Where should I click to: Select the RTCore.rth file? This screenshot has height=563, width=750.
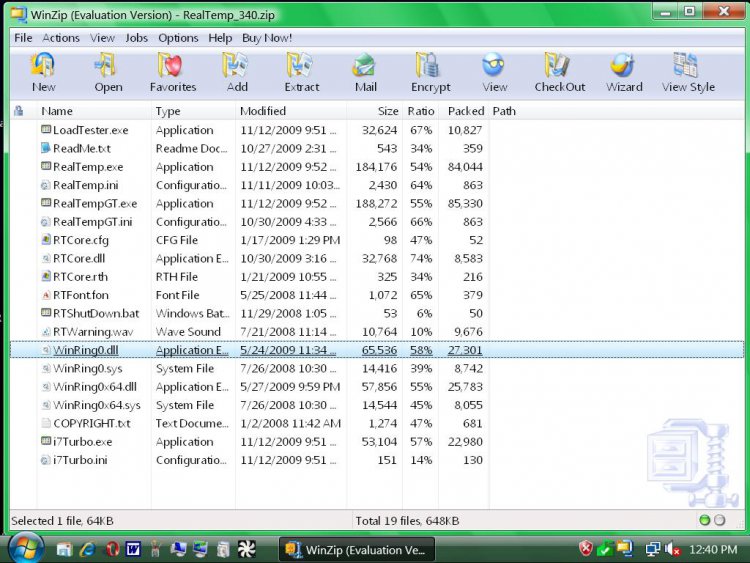(x=80, y=277)
